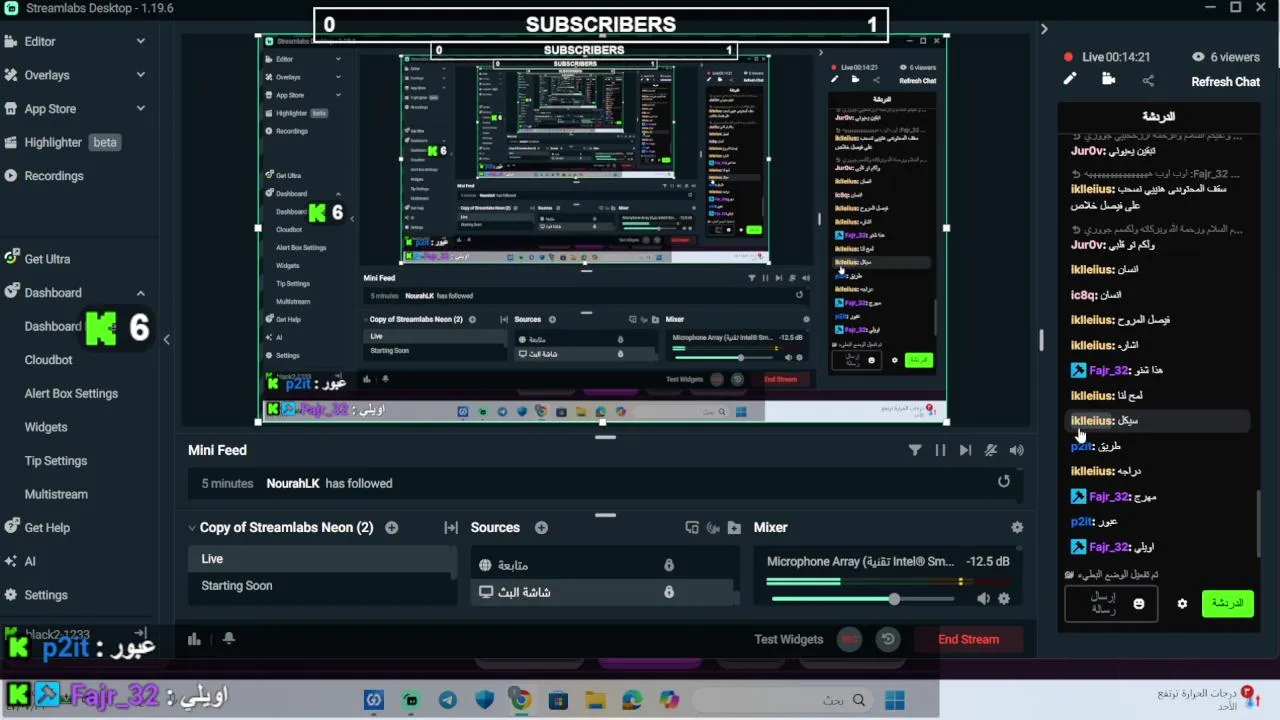Image resolution: width=1280 pixels, height=720 pixels.
Task: Pause the Mini Feed alert queue
Action: point(940,450)
